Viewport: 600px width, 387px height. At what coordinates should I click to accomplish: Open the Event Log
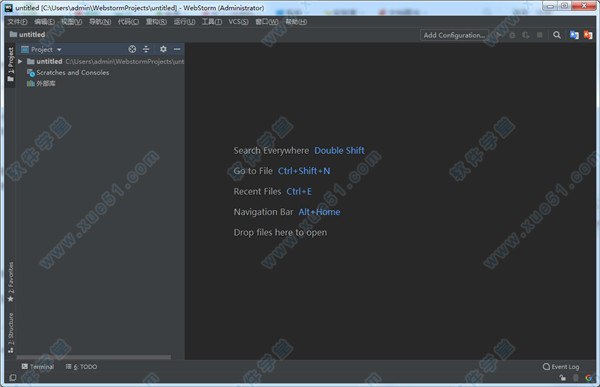pyautogui.click(x=561, y=367)
